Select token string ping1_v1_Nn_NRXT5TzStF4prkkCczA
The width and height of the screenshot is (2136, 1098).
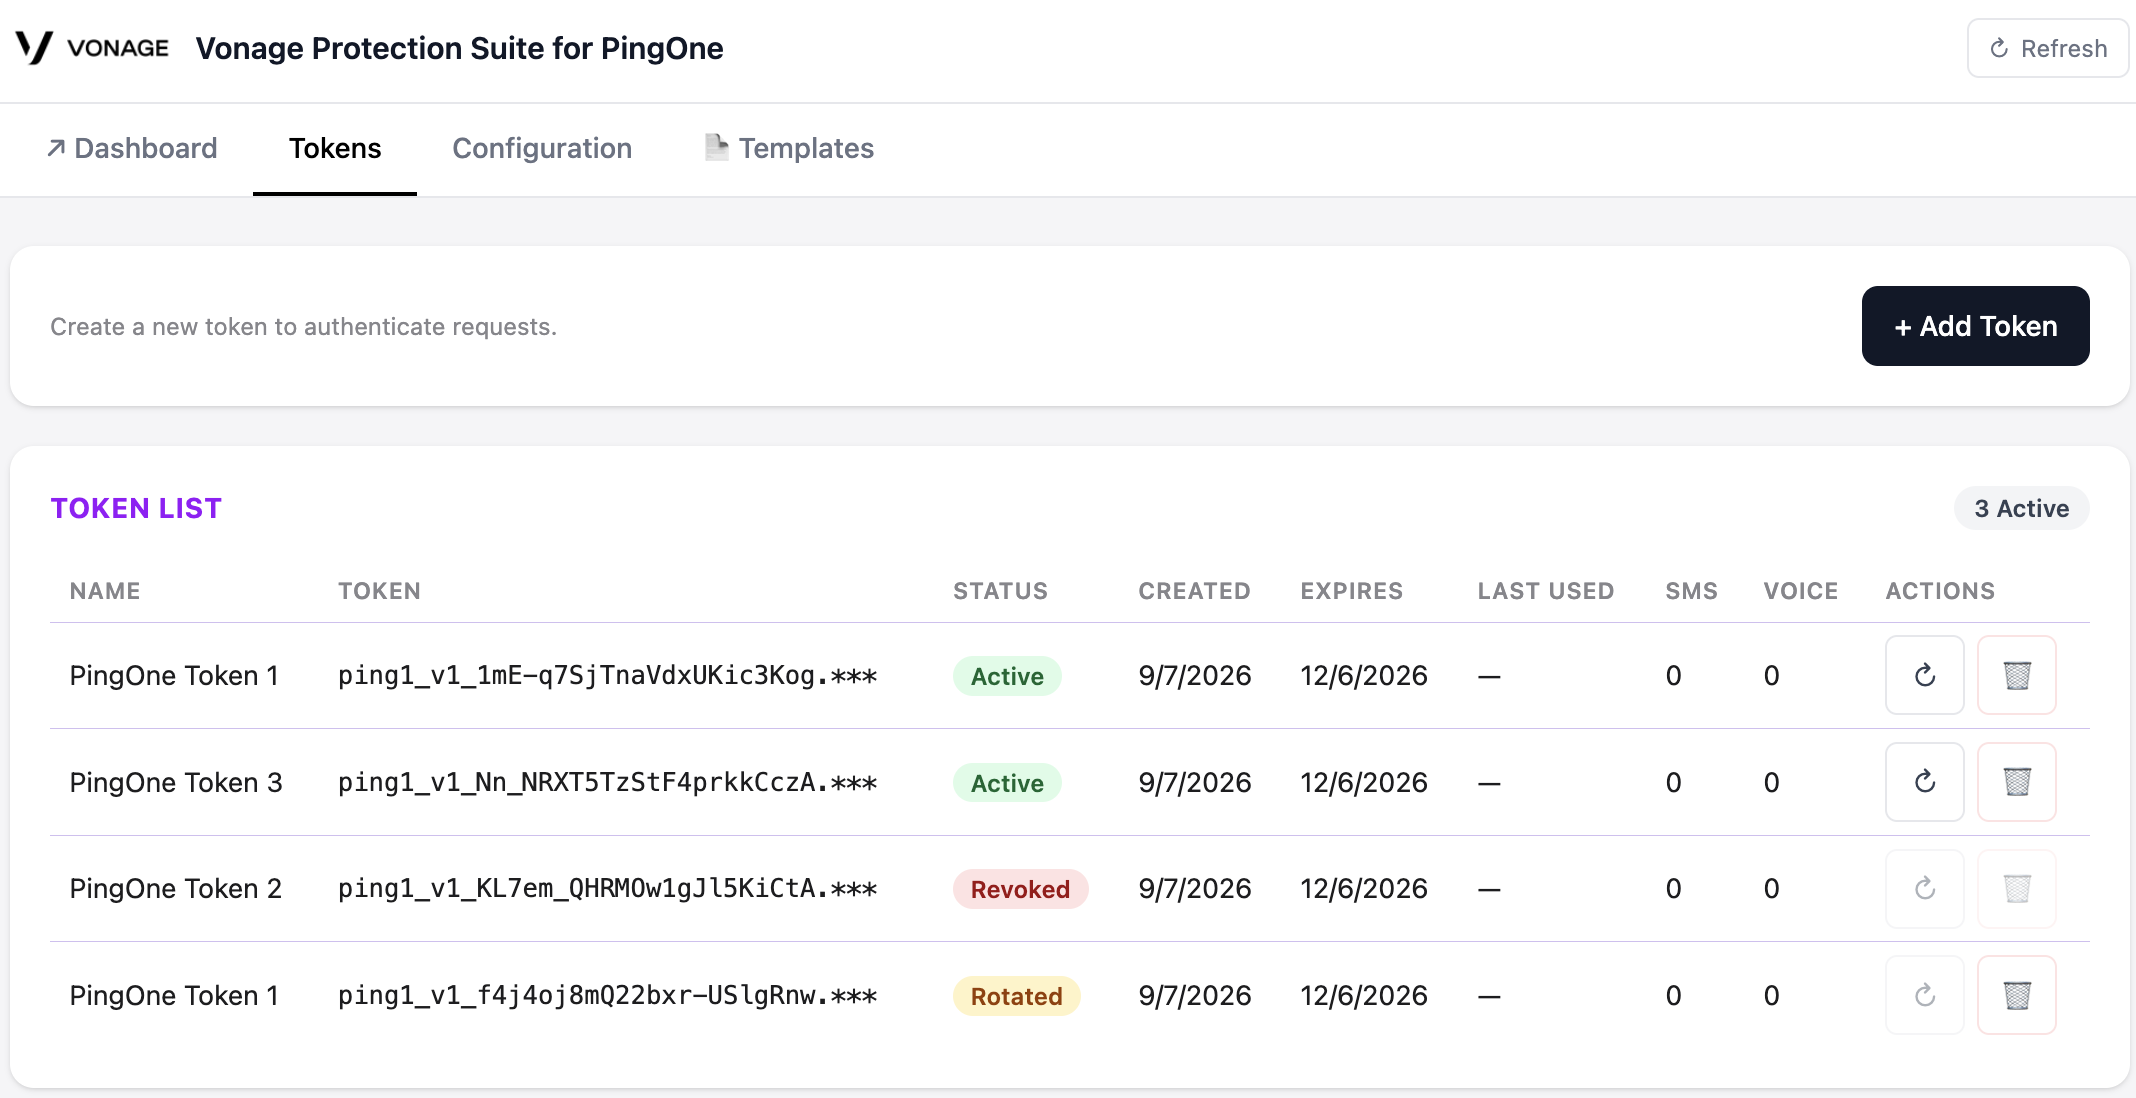(x=607, y=782)
